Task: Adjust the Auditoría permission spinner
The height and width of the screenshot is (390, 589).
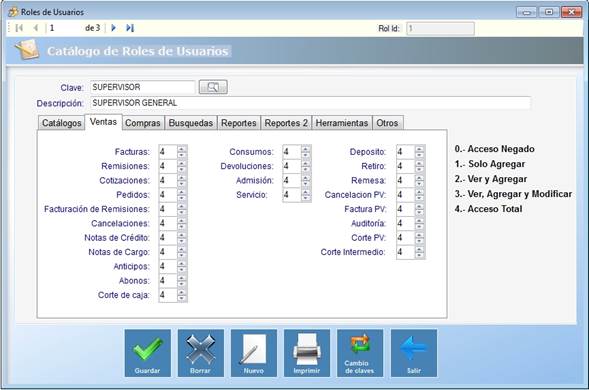Action: coord(411,223)
